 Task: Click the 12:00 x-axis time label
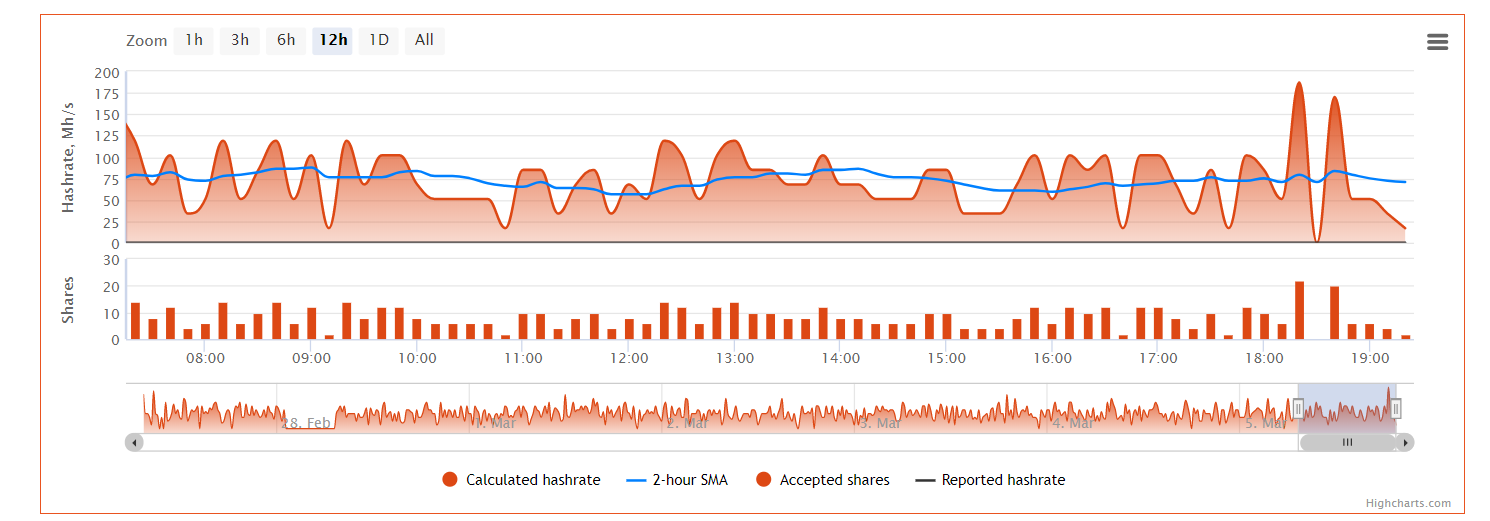pyautogui.click(x=629, y=358)
